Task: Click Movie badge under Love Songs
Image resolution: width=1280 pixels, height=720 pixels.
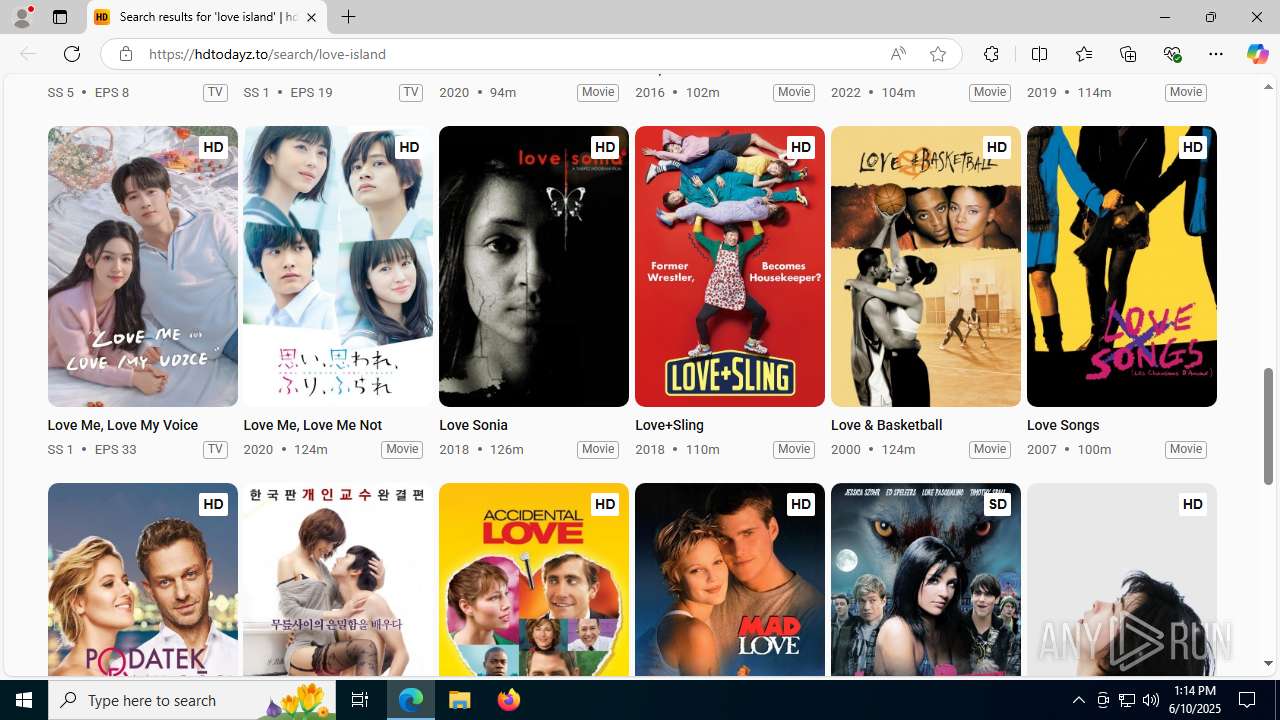Action: pyautogui.click(x=1186, y=449)
